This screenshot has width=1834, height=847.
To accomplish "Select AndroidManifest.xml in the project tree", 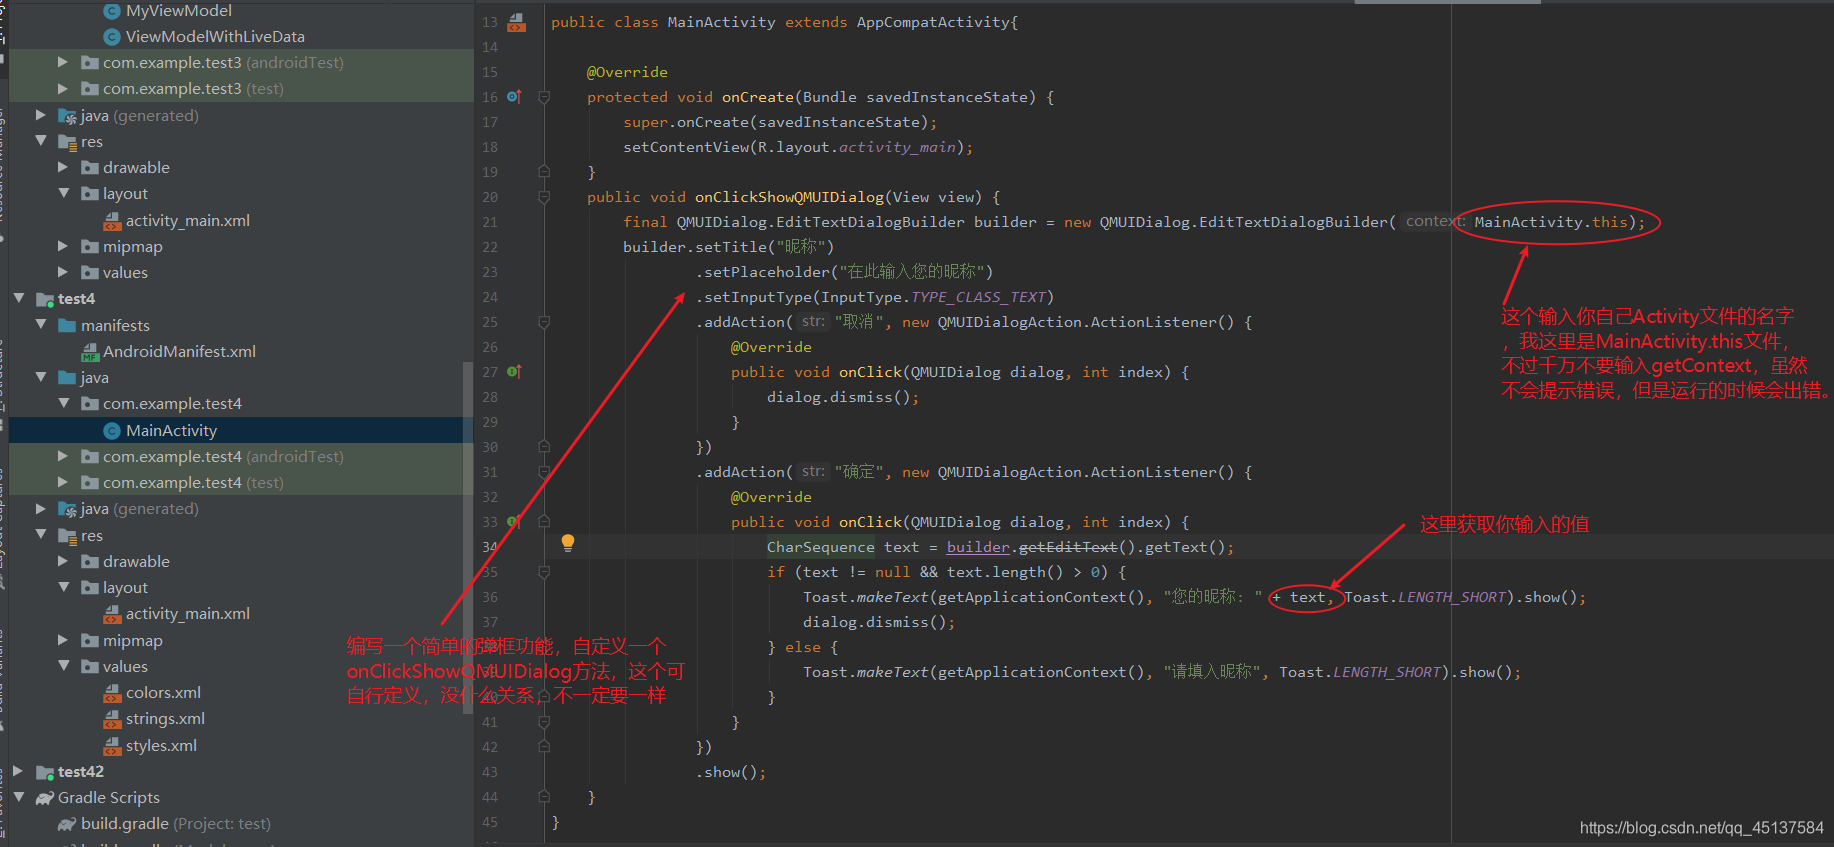I will pos(179,352).
